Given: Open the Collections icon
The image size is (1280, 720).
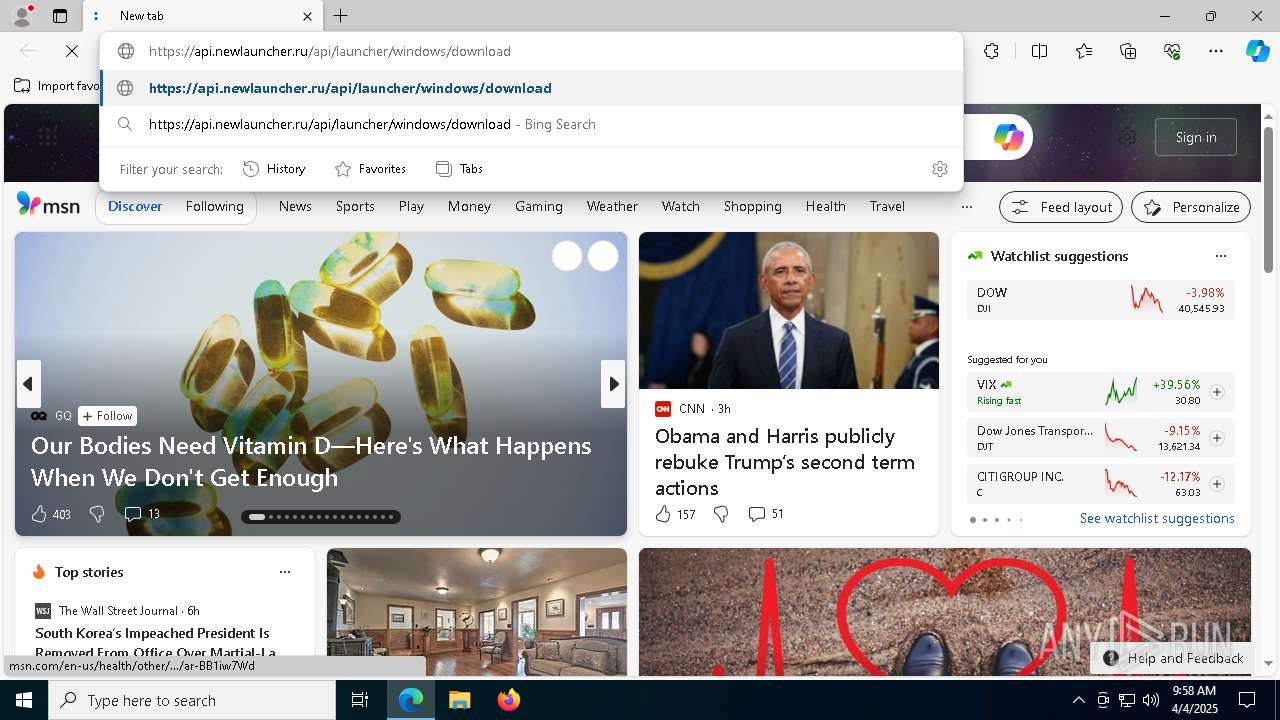Looking at the screenshot, I should pyautogui.click(x=1128, y=51).
